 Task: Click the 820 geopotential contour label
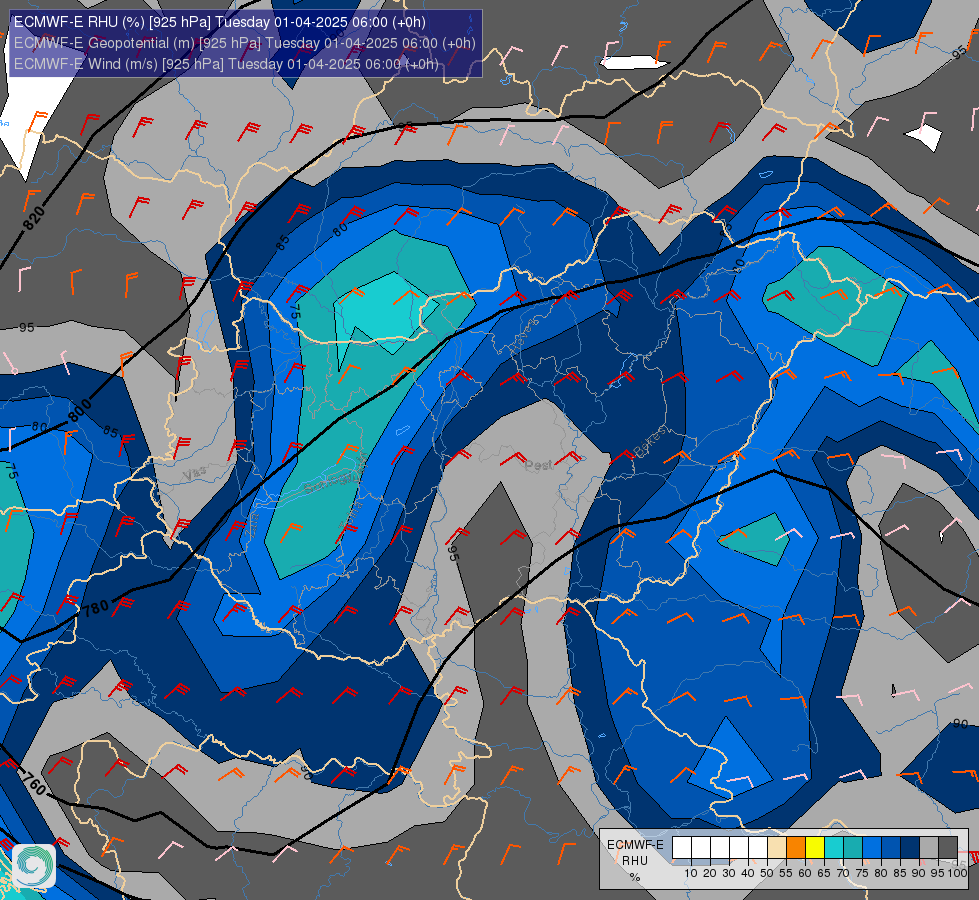34,218
